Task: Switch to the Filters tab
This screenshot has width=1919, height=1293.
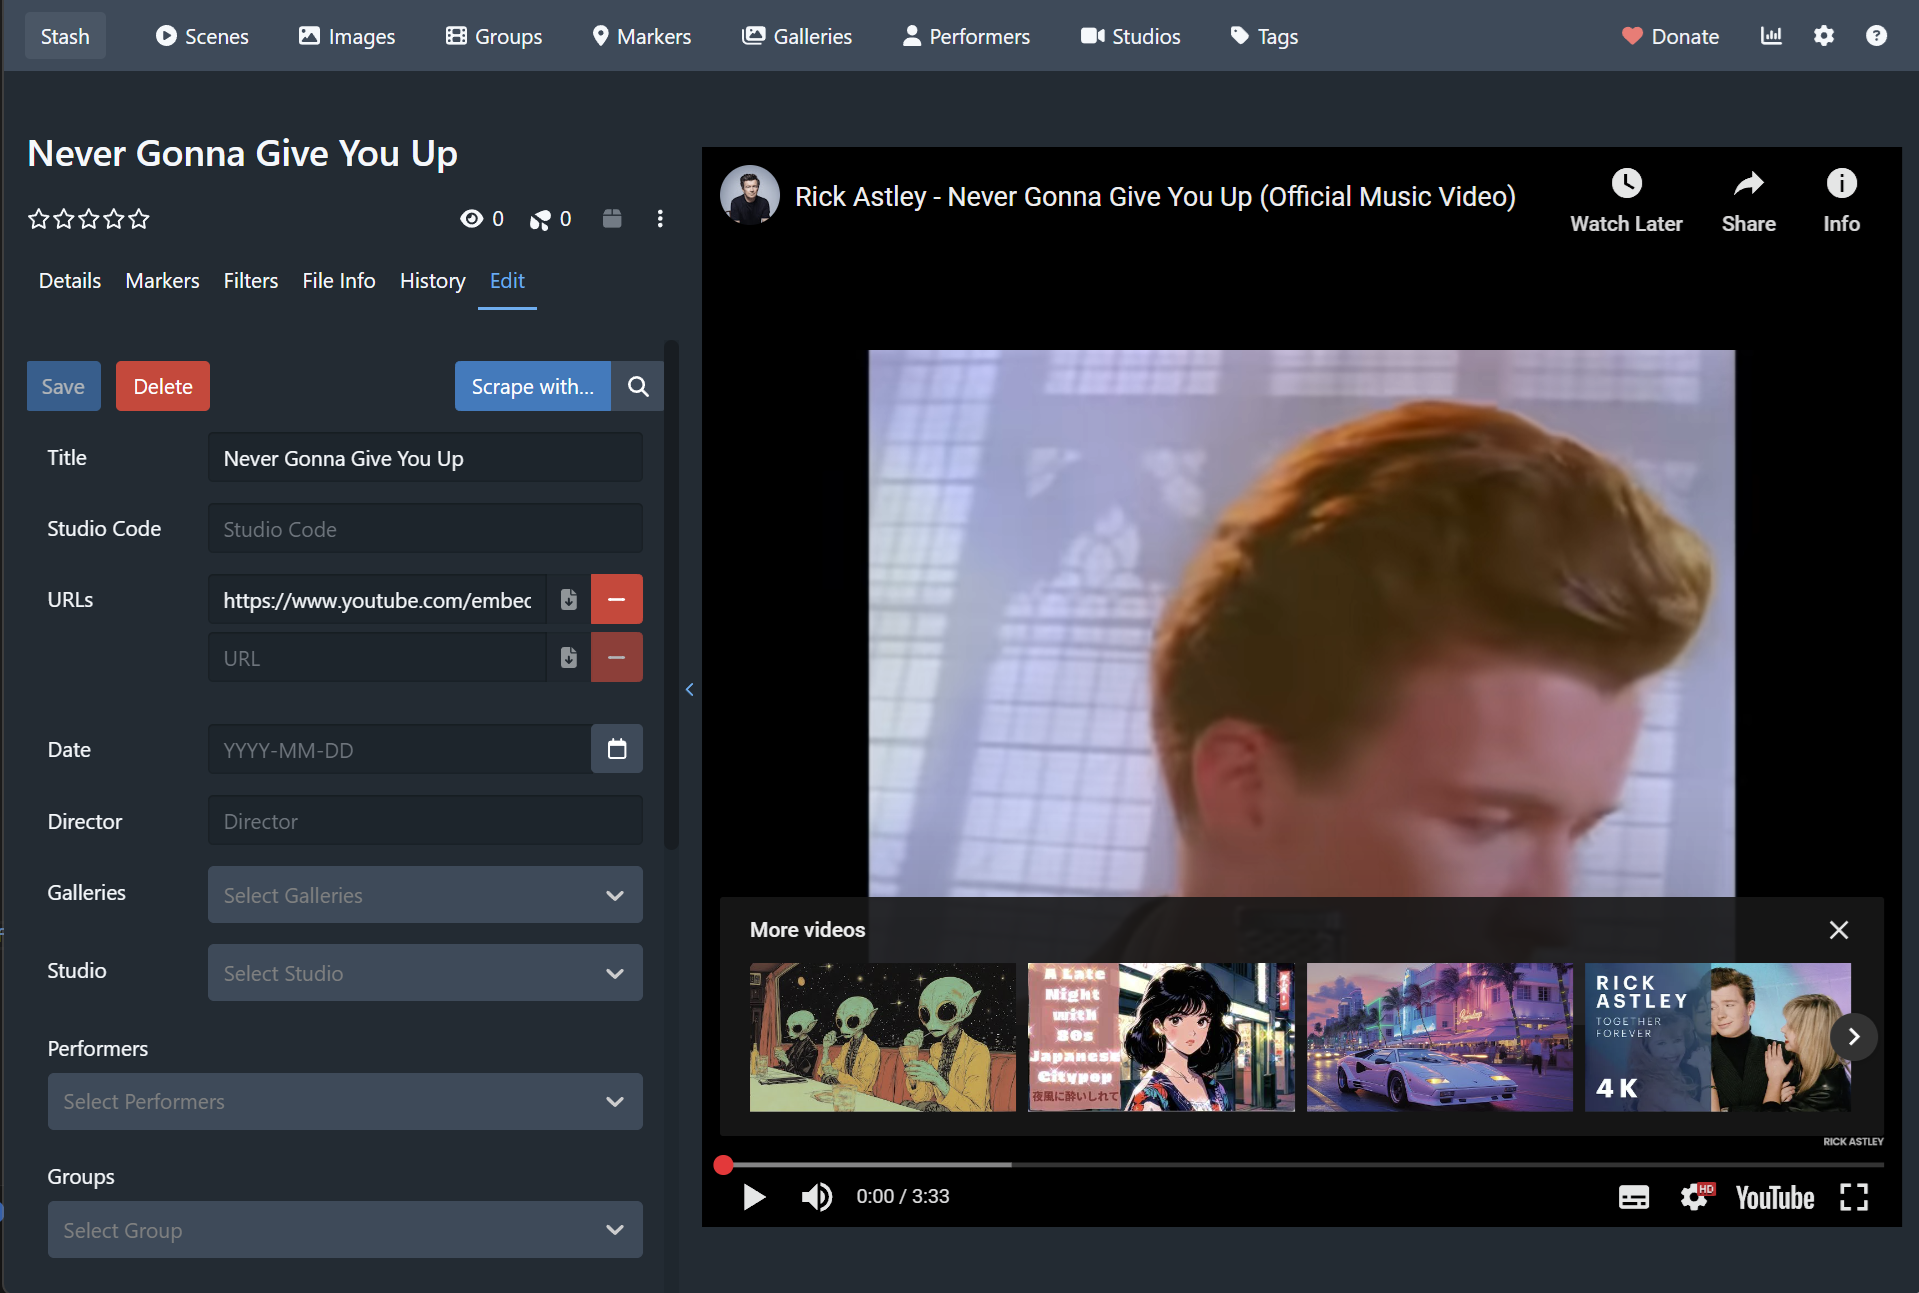Action: (x=251, y=281)
